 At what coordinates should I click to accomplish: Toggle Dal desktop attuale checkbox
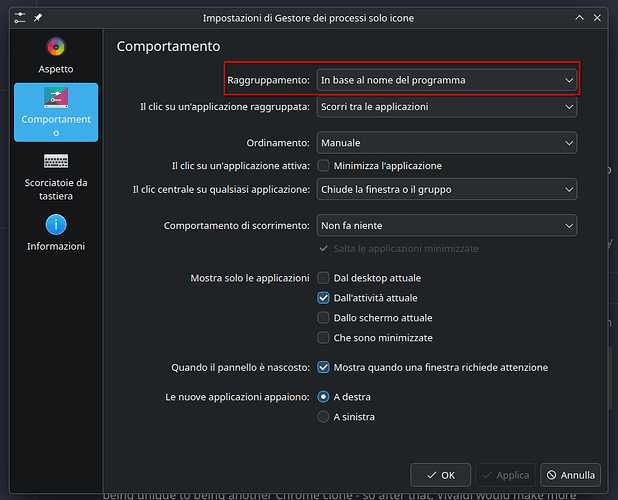point(323,277)
